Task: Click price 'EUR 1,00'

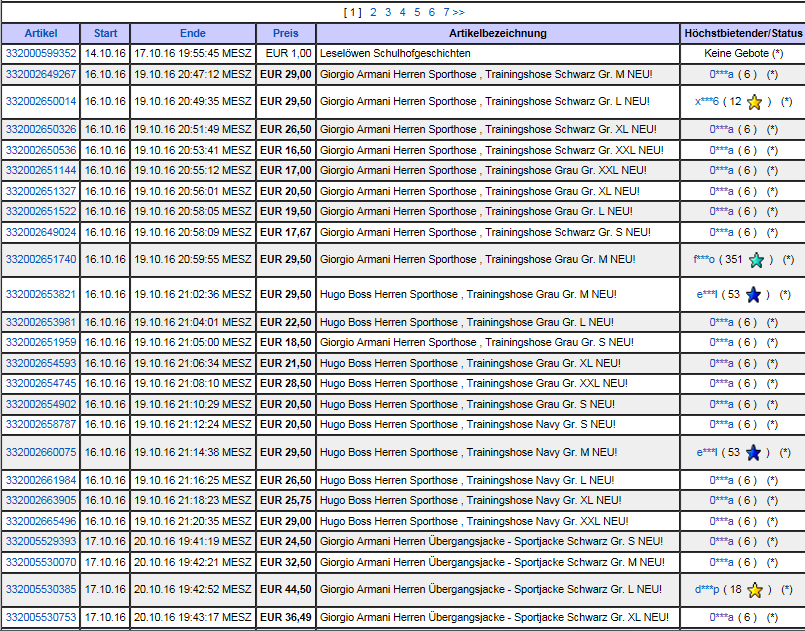Action: tap(288, 53)
